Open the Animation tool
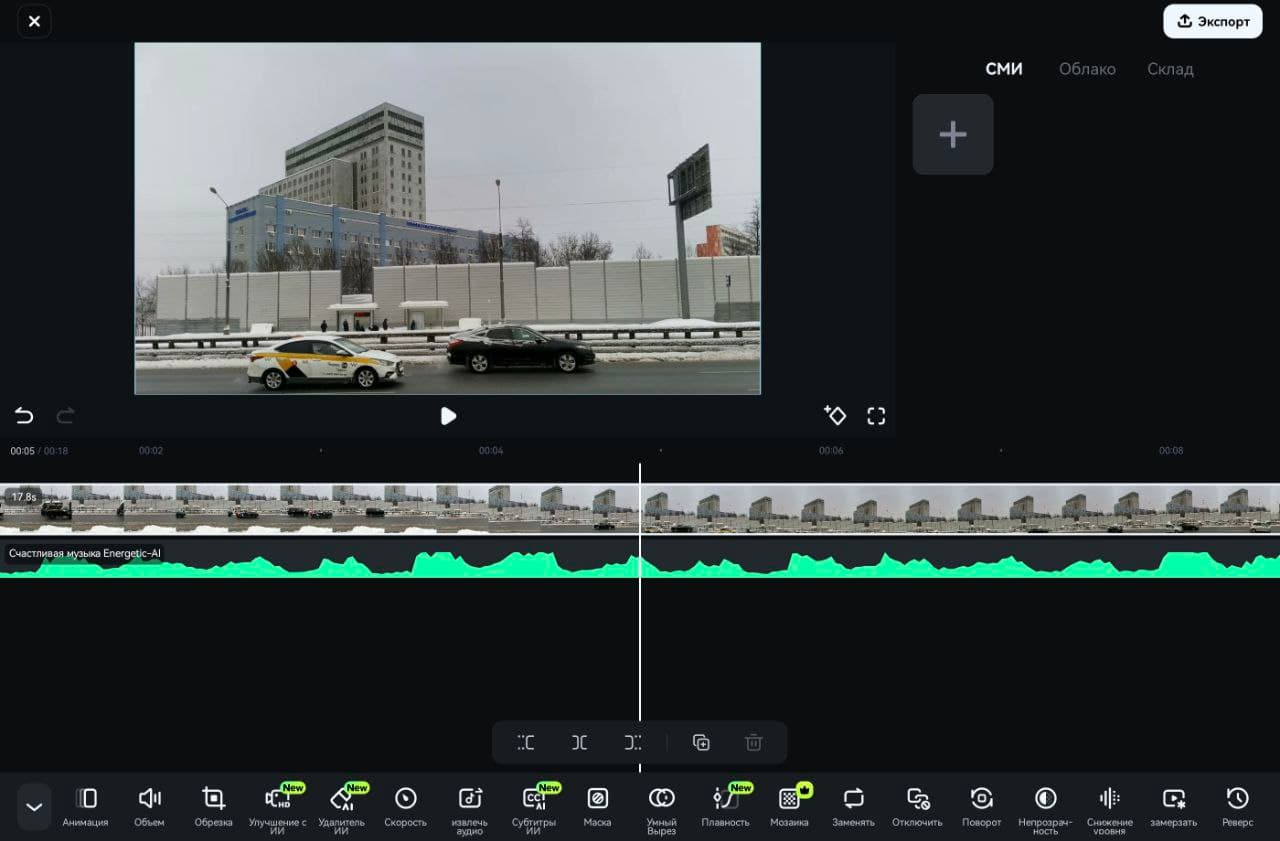Screen dimensions: 1280x841 85,806
